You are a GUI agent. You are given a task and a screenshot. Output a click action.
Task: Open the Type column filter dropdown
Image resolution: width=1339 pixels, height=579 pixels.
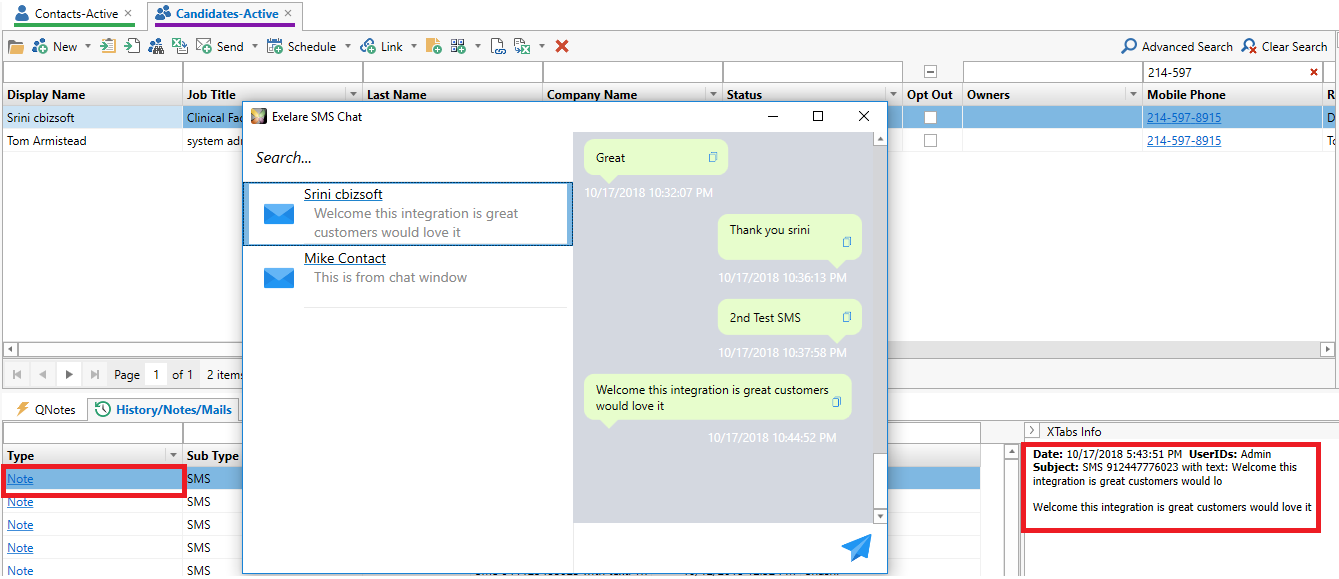coord(173,455)
